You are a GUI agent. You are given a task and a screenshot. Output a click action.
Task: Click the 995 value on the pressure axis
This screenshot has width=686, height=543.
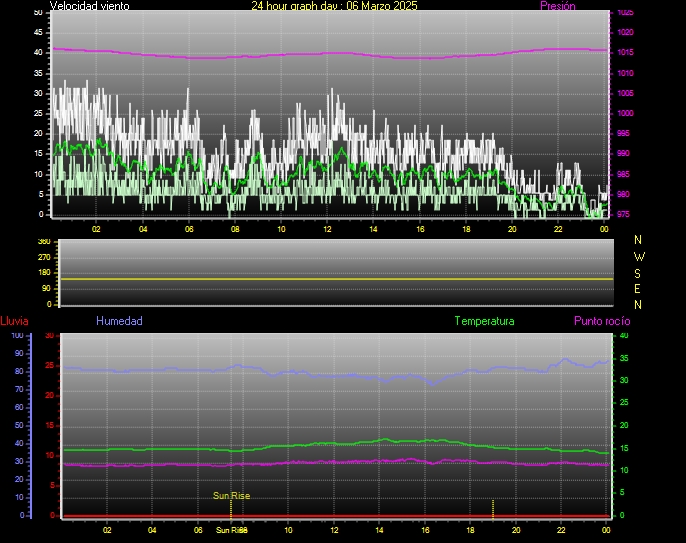(623, 133)
